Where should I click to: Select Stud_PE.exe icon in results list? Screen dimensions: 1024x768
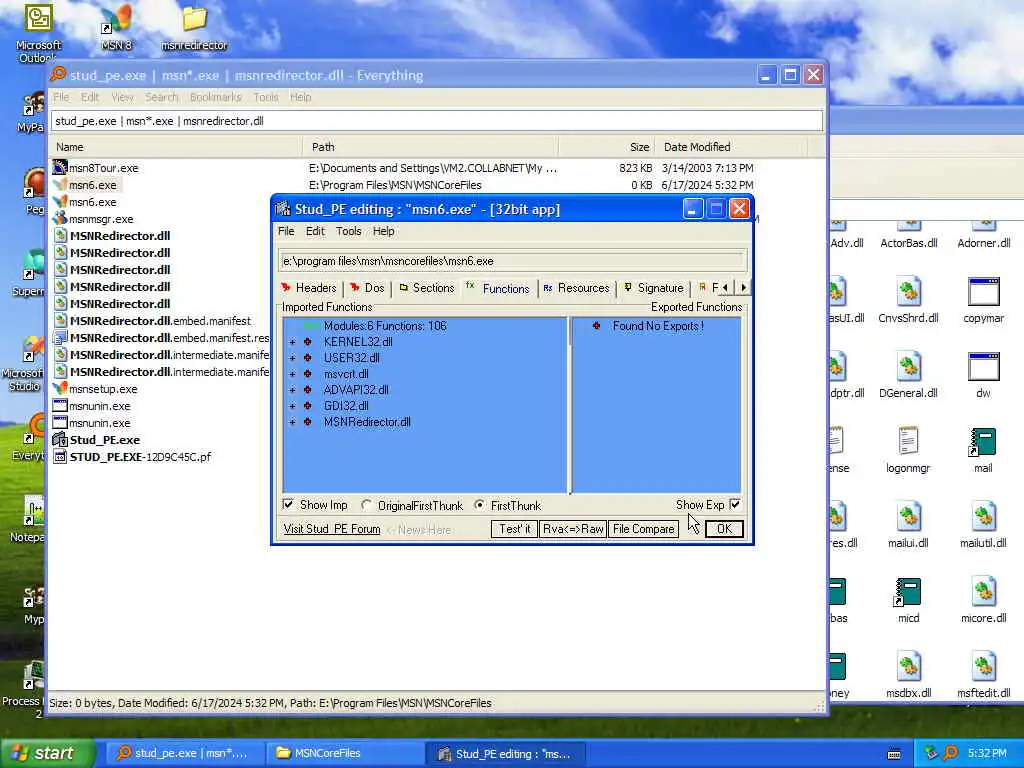(60, 440)
